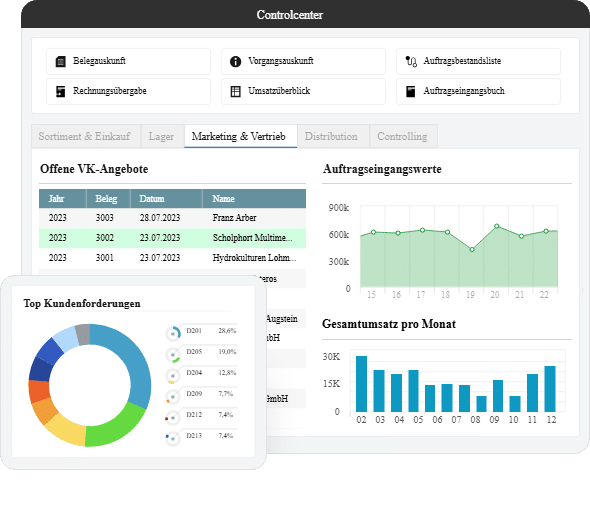Click the bar for month 08

click(x=482, y=404)
